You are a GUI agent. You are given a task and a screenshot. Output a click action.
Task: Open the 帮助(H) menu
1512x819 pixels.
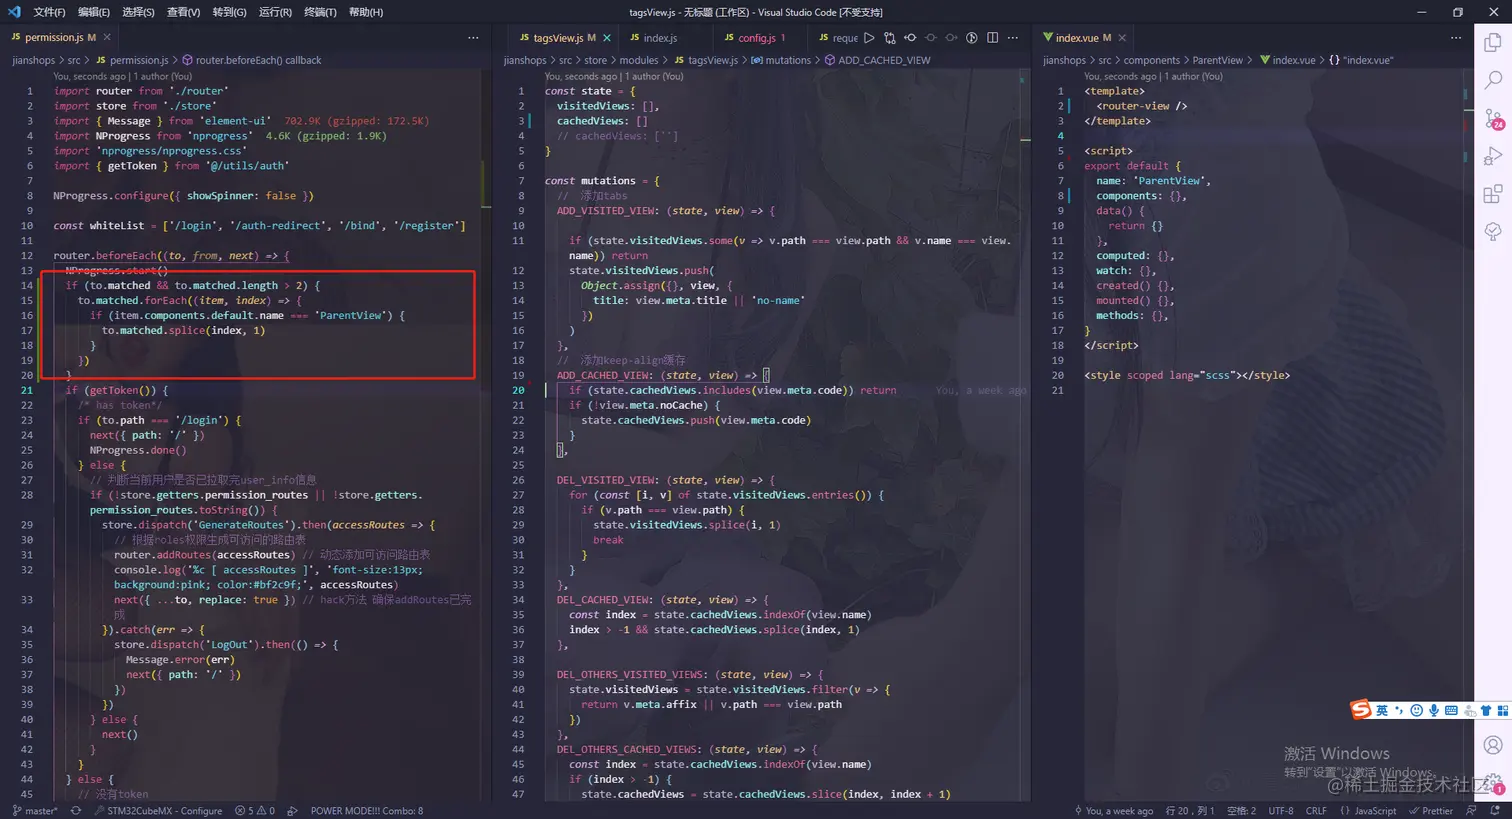pos(366,12)
